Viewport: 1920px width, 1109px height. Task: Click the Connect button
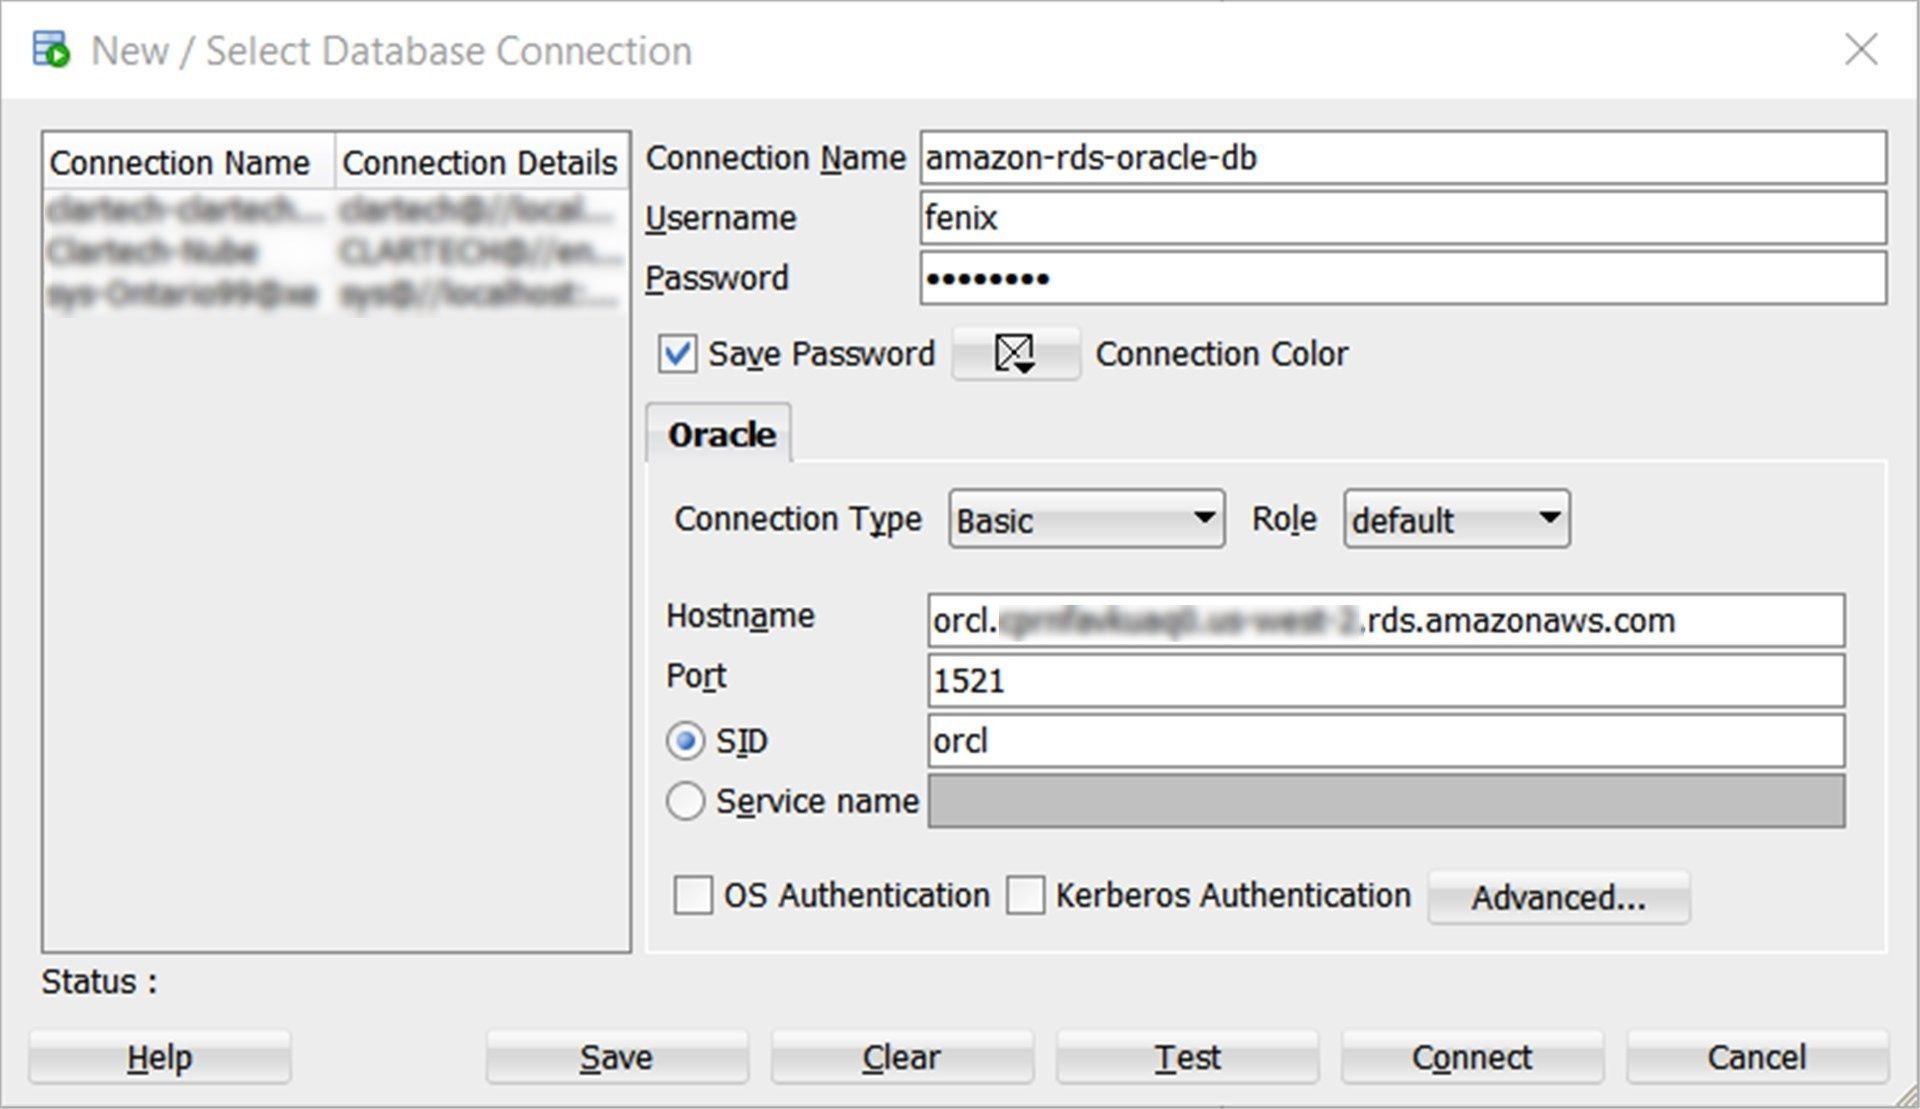(1472, 1057)
